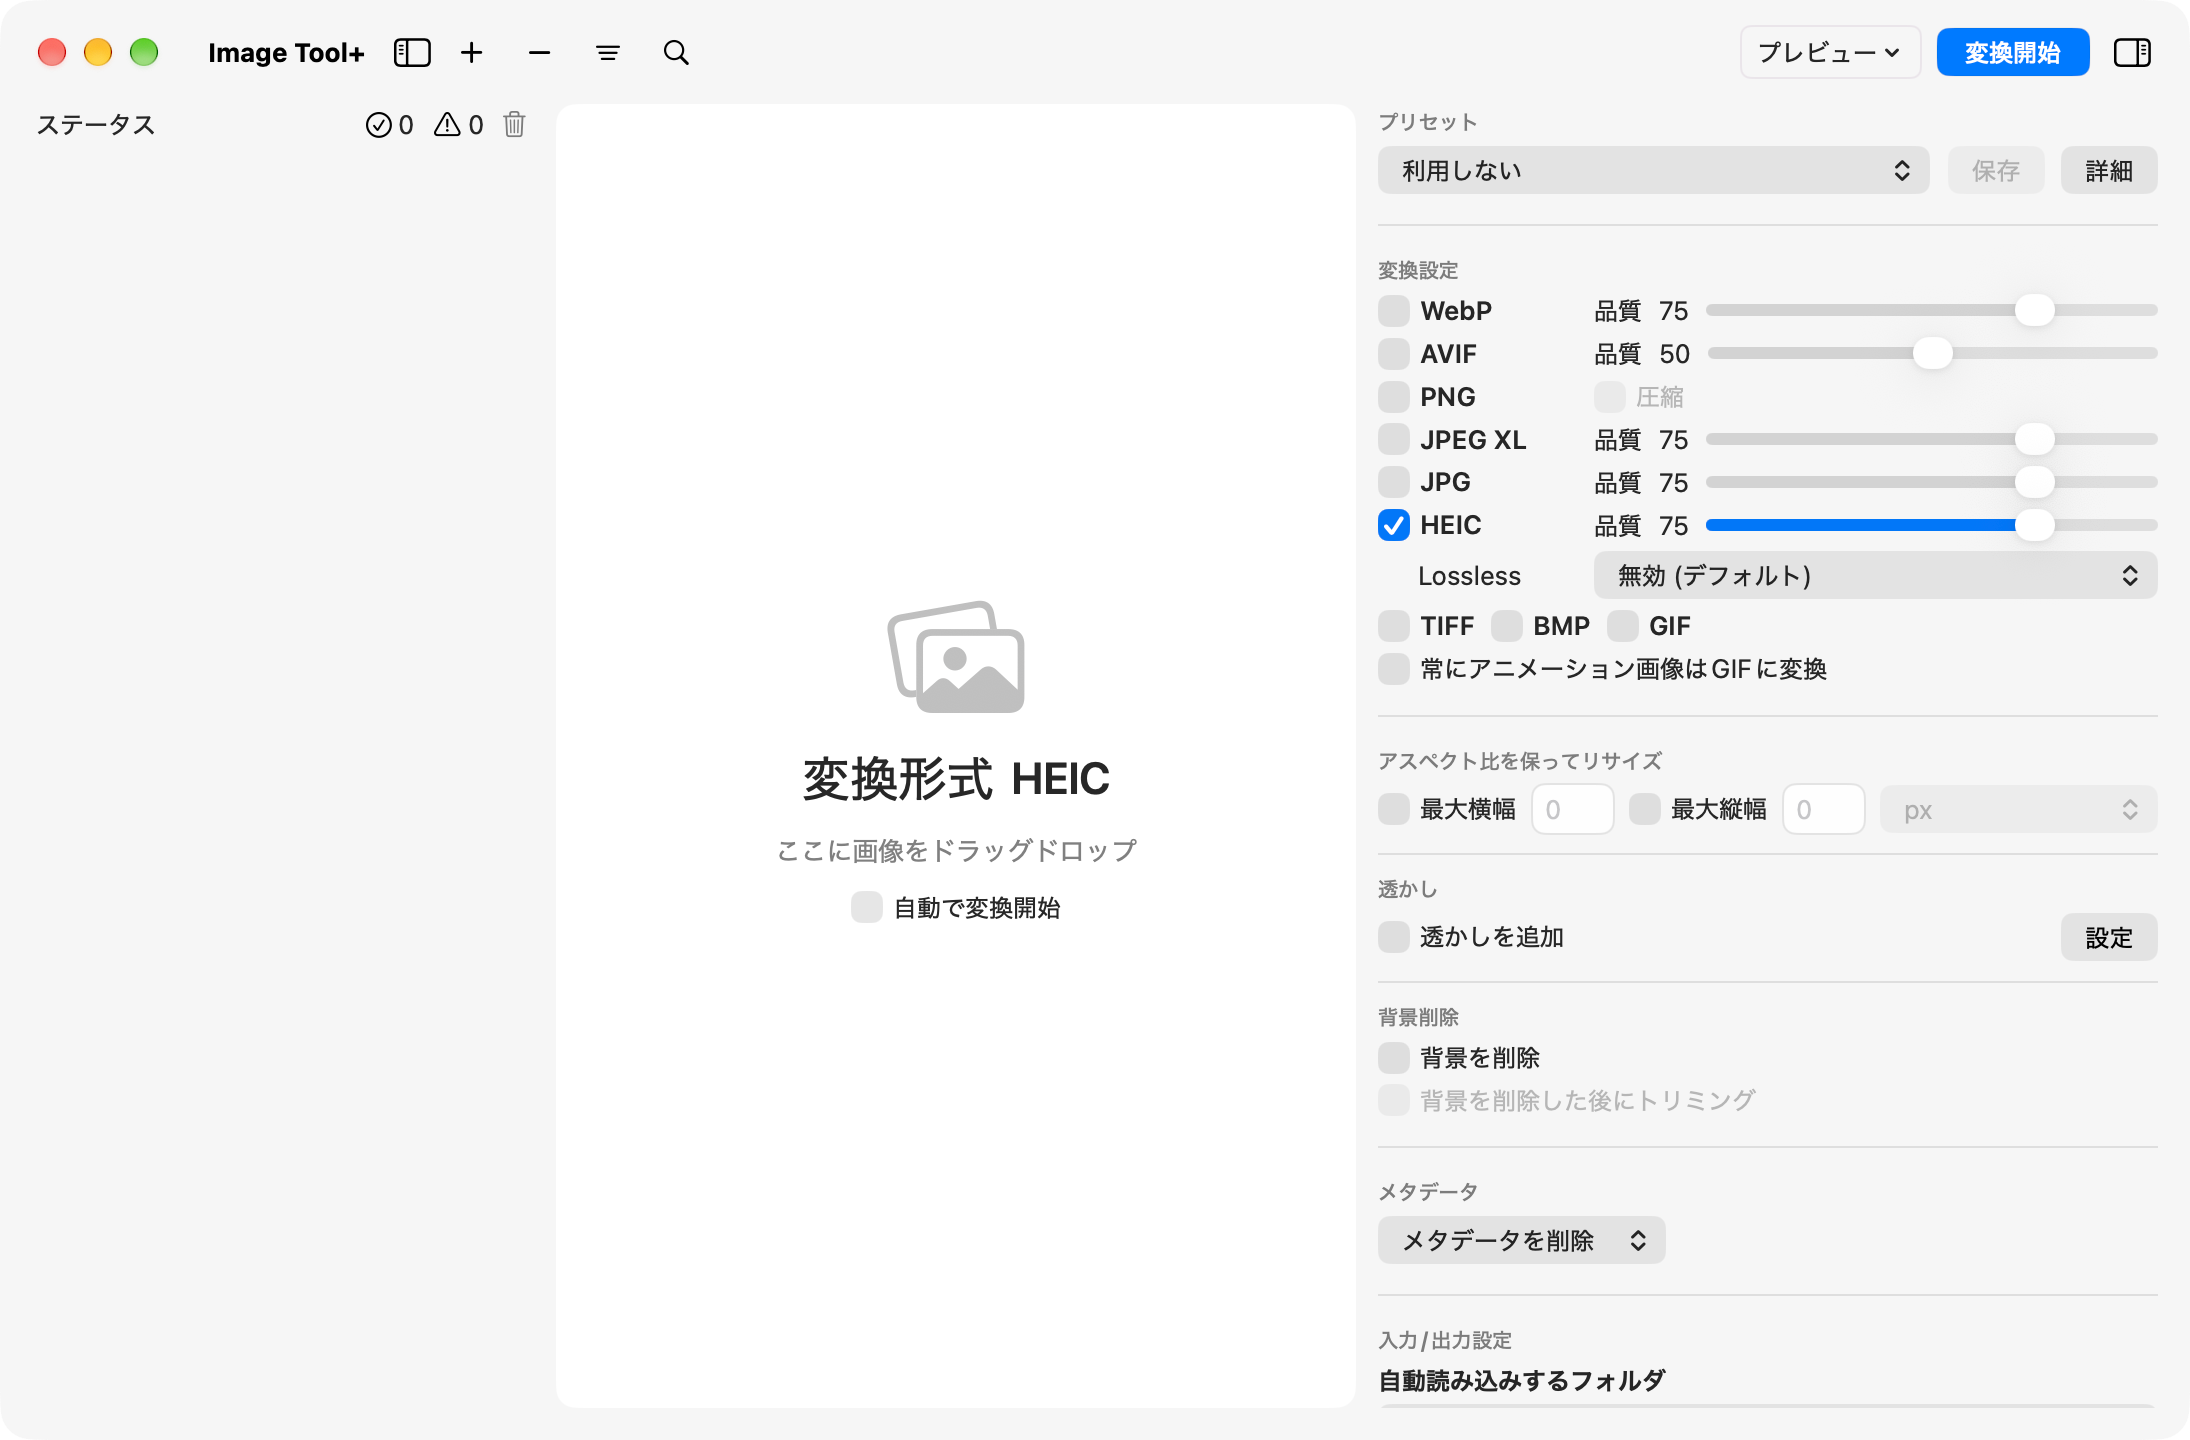2190x1440 pixels.
Task: Adjust the HEIC quality slider
Action: (x=1932, y=525)
